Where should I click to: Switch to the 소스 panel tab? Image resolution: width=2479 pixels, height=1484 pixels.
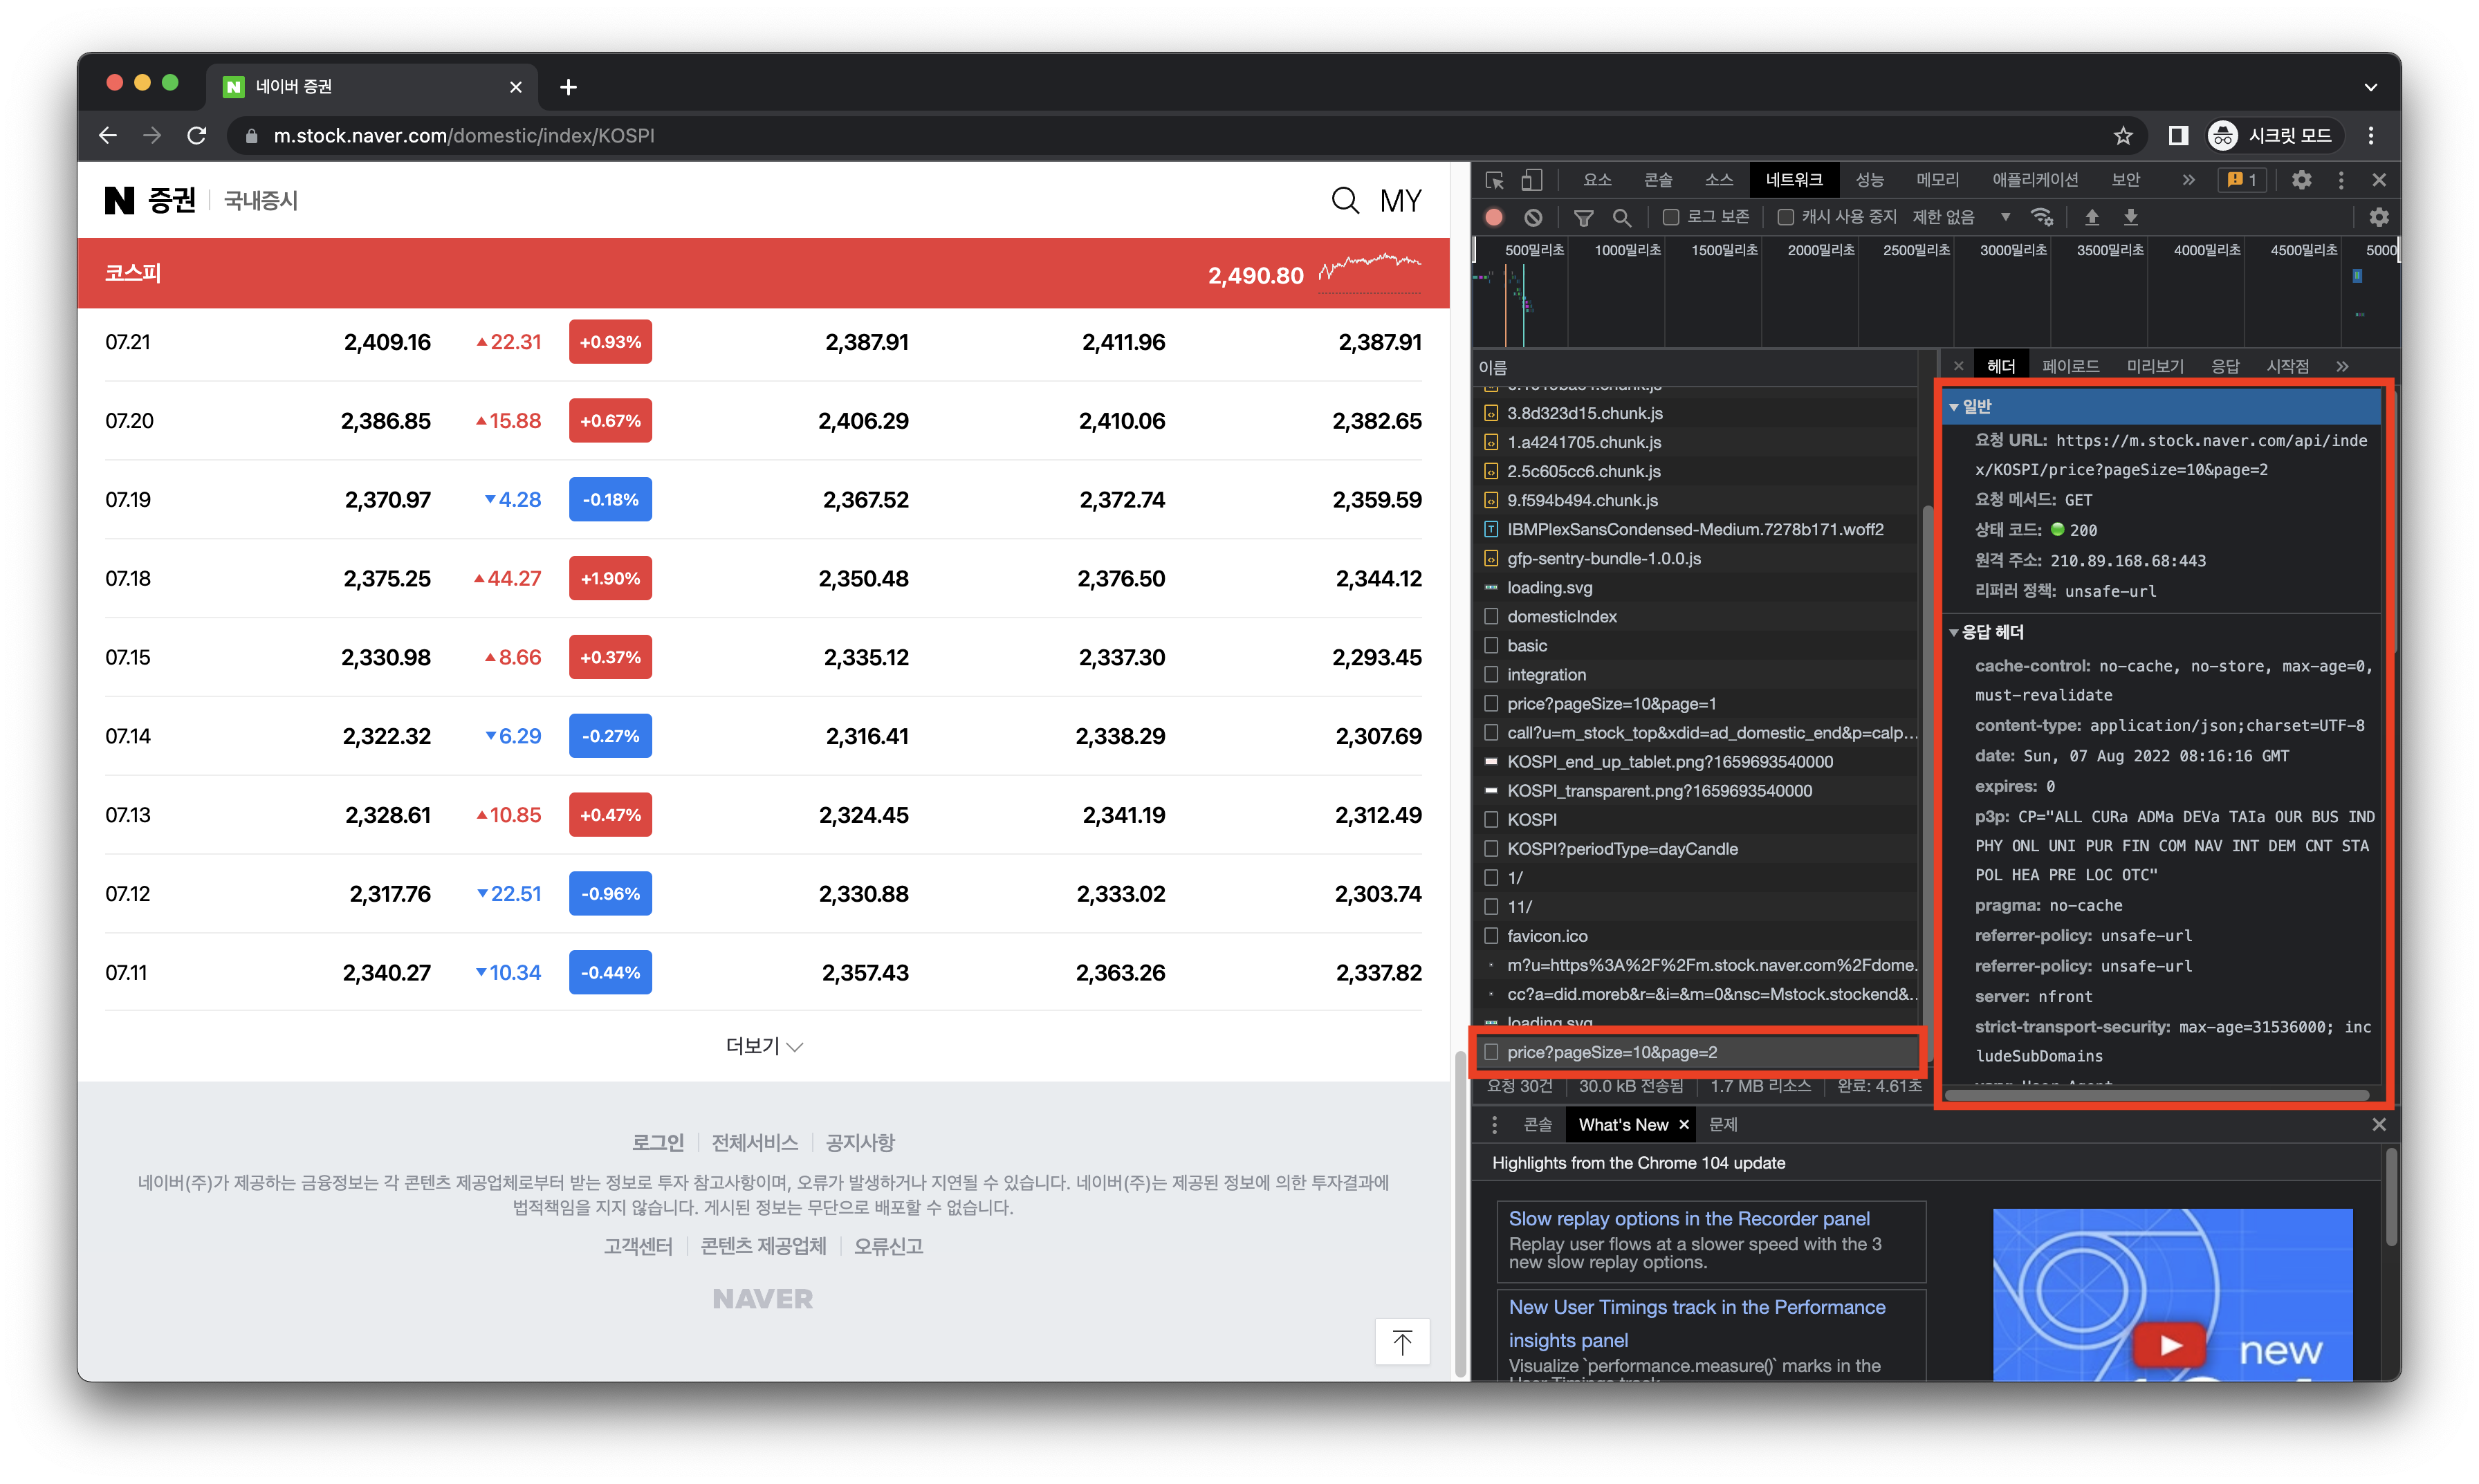pyautogui.click(x=1719, y=180)
